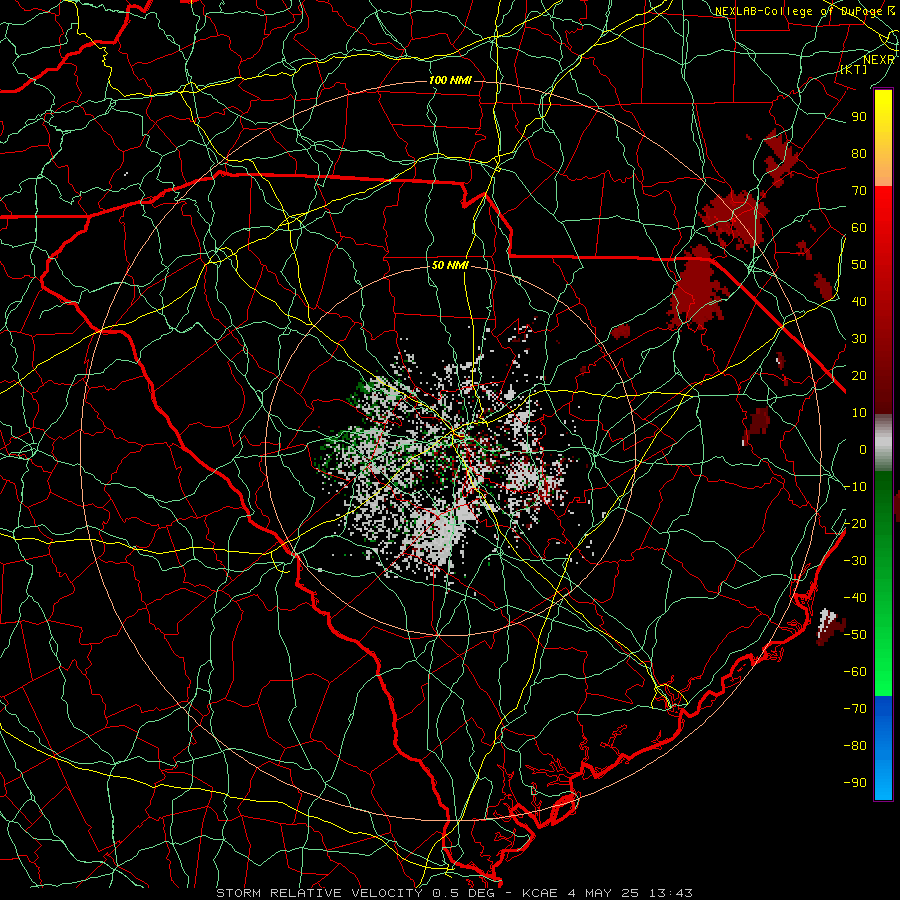Pick the -90 scale label
The image size is (900, 900).
(855, 783)
